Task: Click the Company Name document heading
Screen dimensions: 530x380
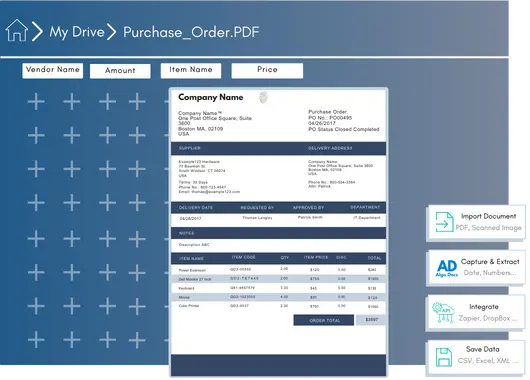Action: coord(211,97)
